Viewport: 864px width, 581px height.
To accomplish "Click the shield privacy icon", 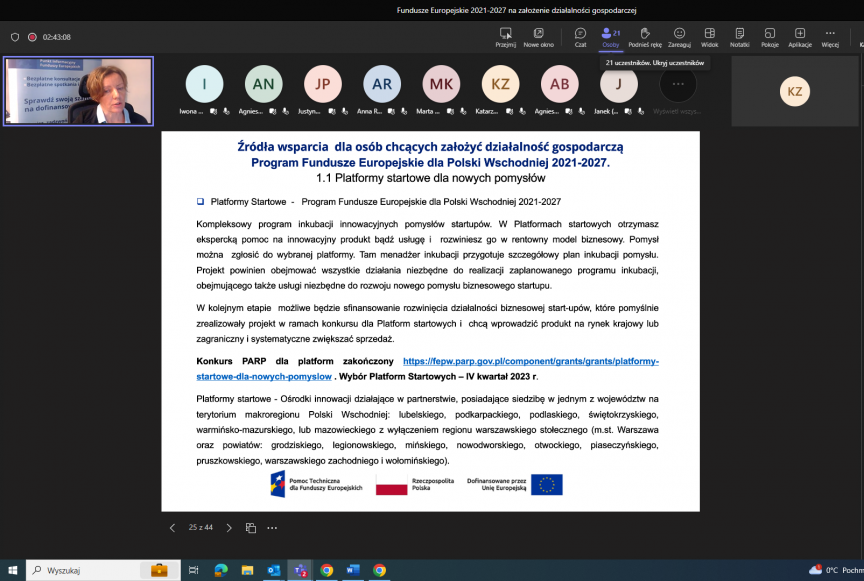I will coord(15,37).
